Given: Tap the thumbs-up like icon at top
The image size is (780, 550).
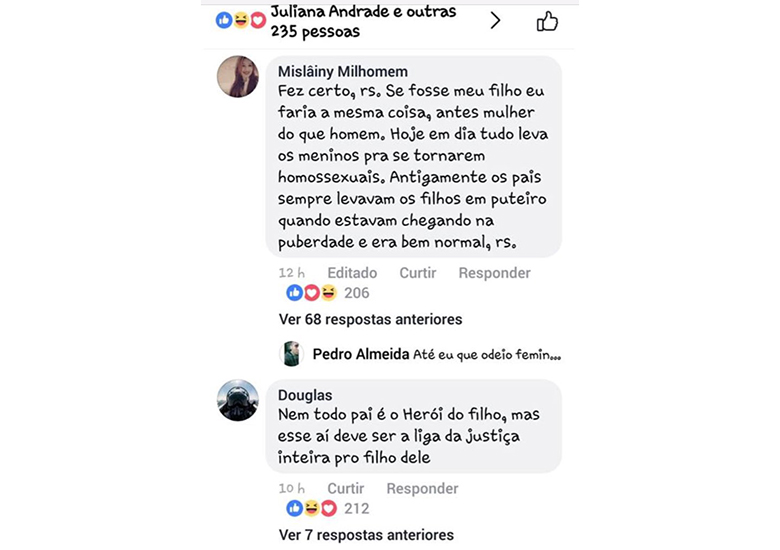Looking at the screenshot, I should click(x=547, y=21).
